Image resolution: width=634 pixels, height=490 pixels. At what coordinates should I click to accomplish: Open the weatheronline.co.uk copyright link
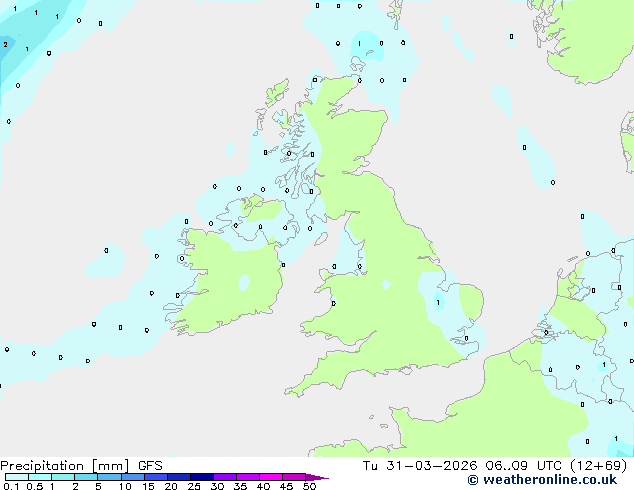click(x=542, y=480)
